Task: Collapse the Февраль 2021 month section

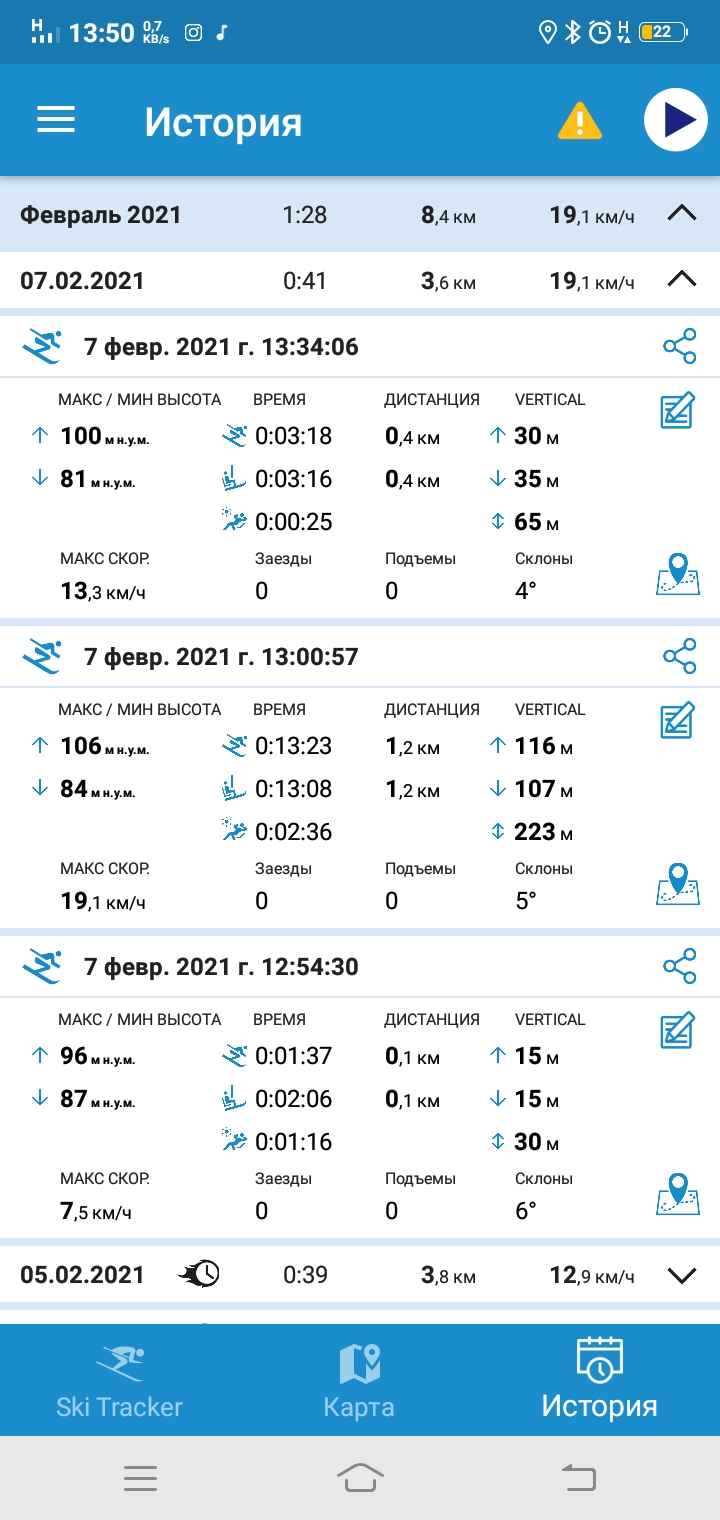Action: click(681, 214)
